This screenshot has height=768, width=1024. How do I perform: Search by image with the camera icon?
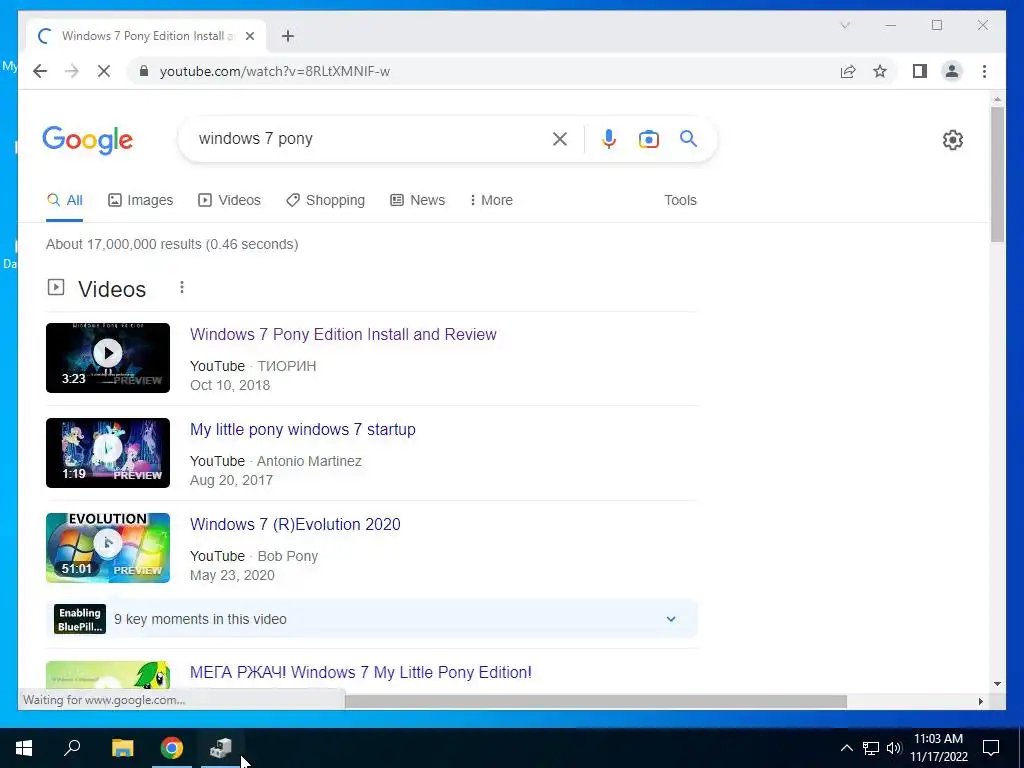tap(648, 139)
